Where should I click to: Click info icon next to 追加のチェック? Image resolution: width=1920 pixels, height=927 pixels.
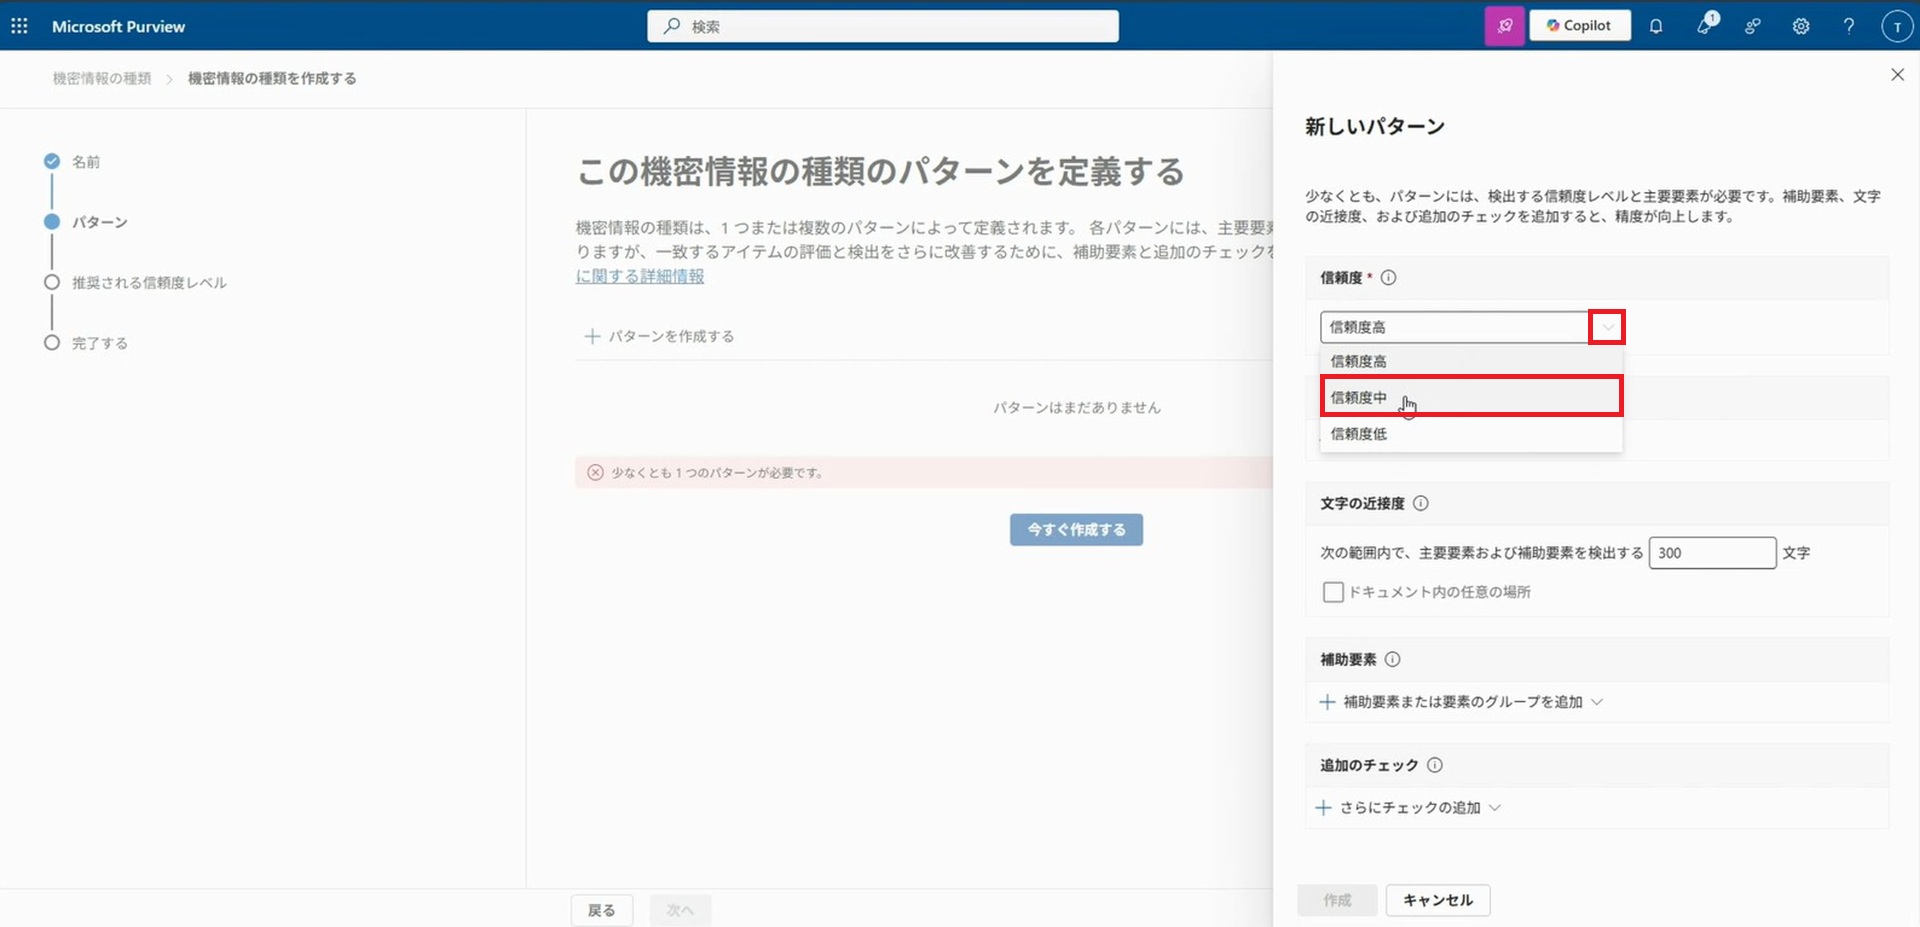point(1434,765)
